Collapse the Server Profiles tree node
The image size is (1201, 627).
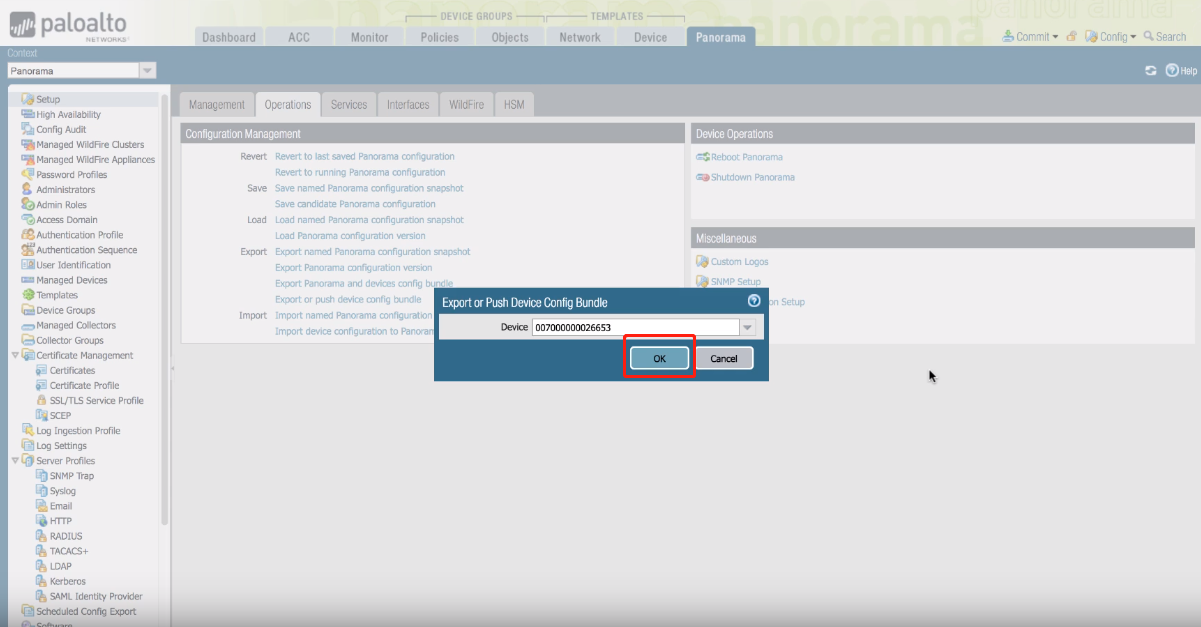coord(15,461)
